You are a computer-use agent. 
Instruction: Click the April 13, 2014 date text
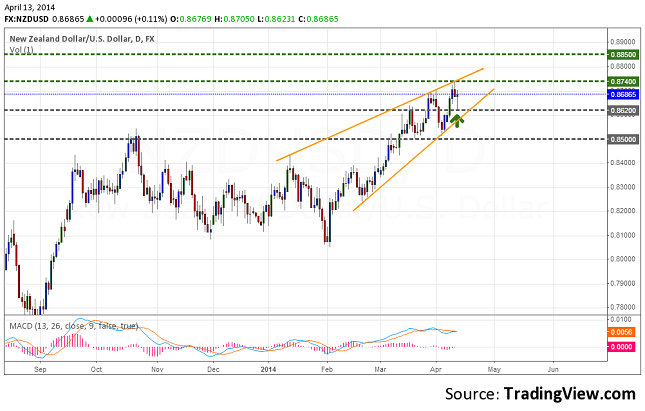[x=30, y=7]
